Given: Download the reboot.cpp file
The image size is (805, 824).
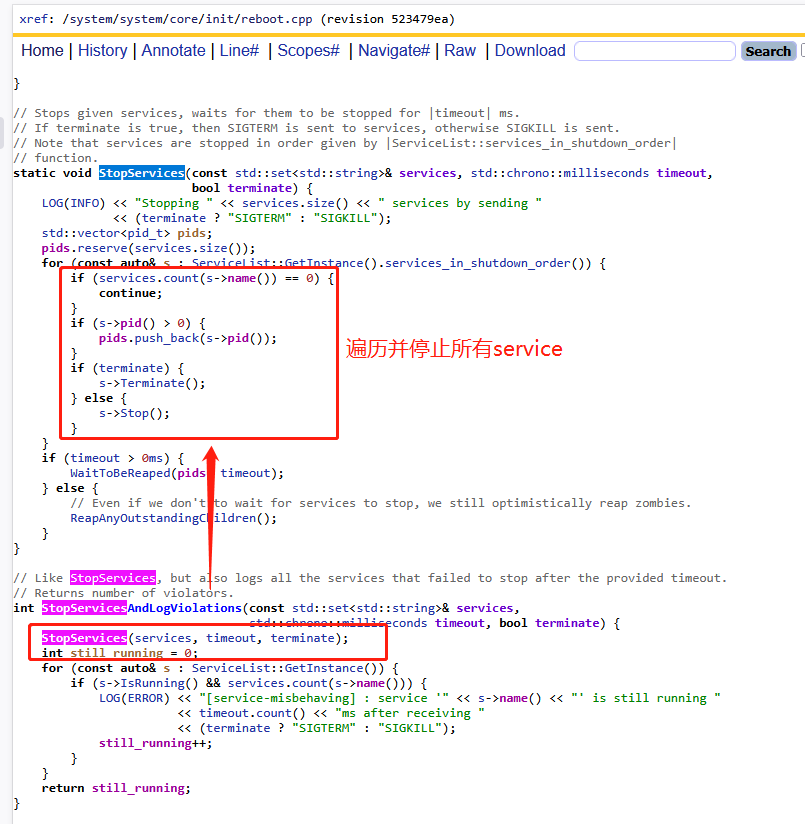Looking at the screenshot, I should pos(529,50).
